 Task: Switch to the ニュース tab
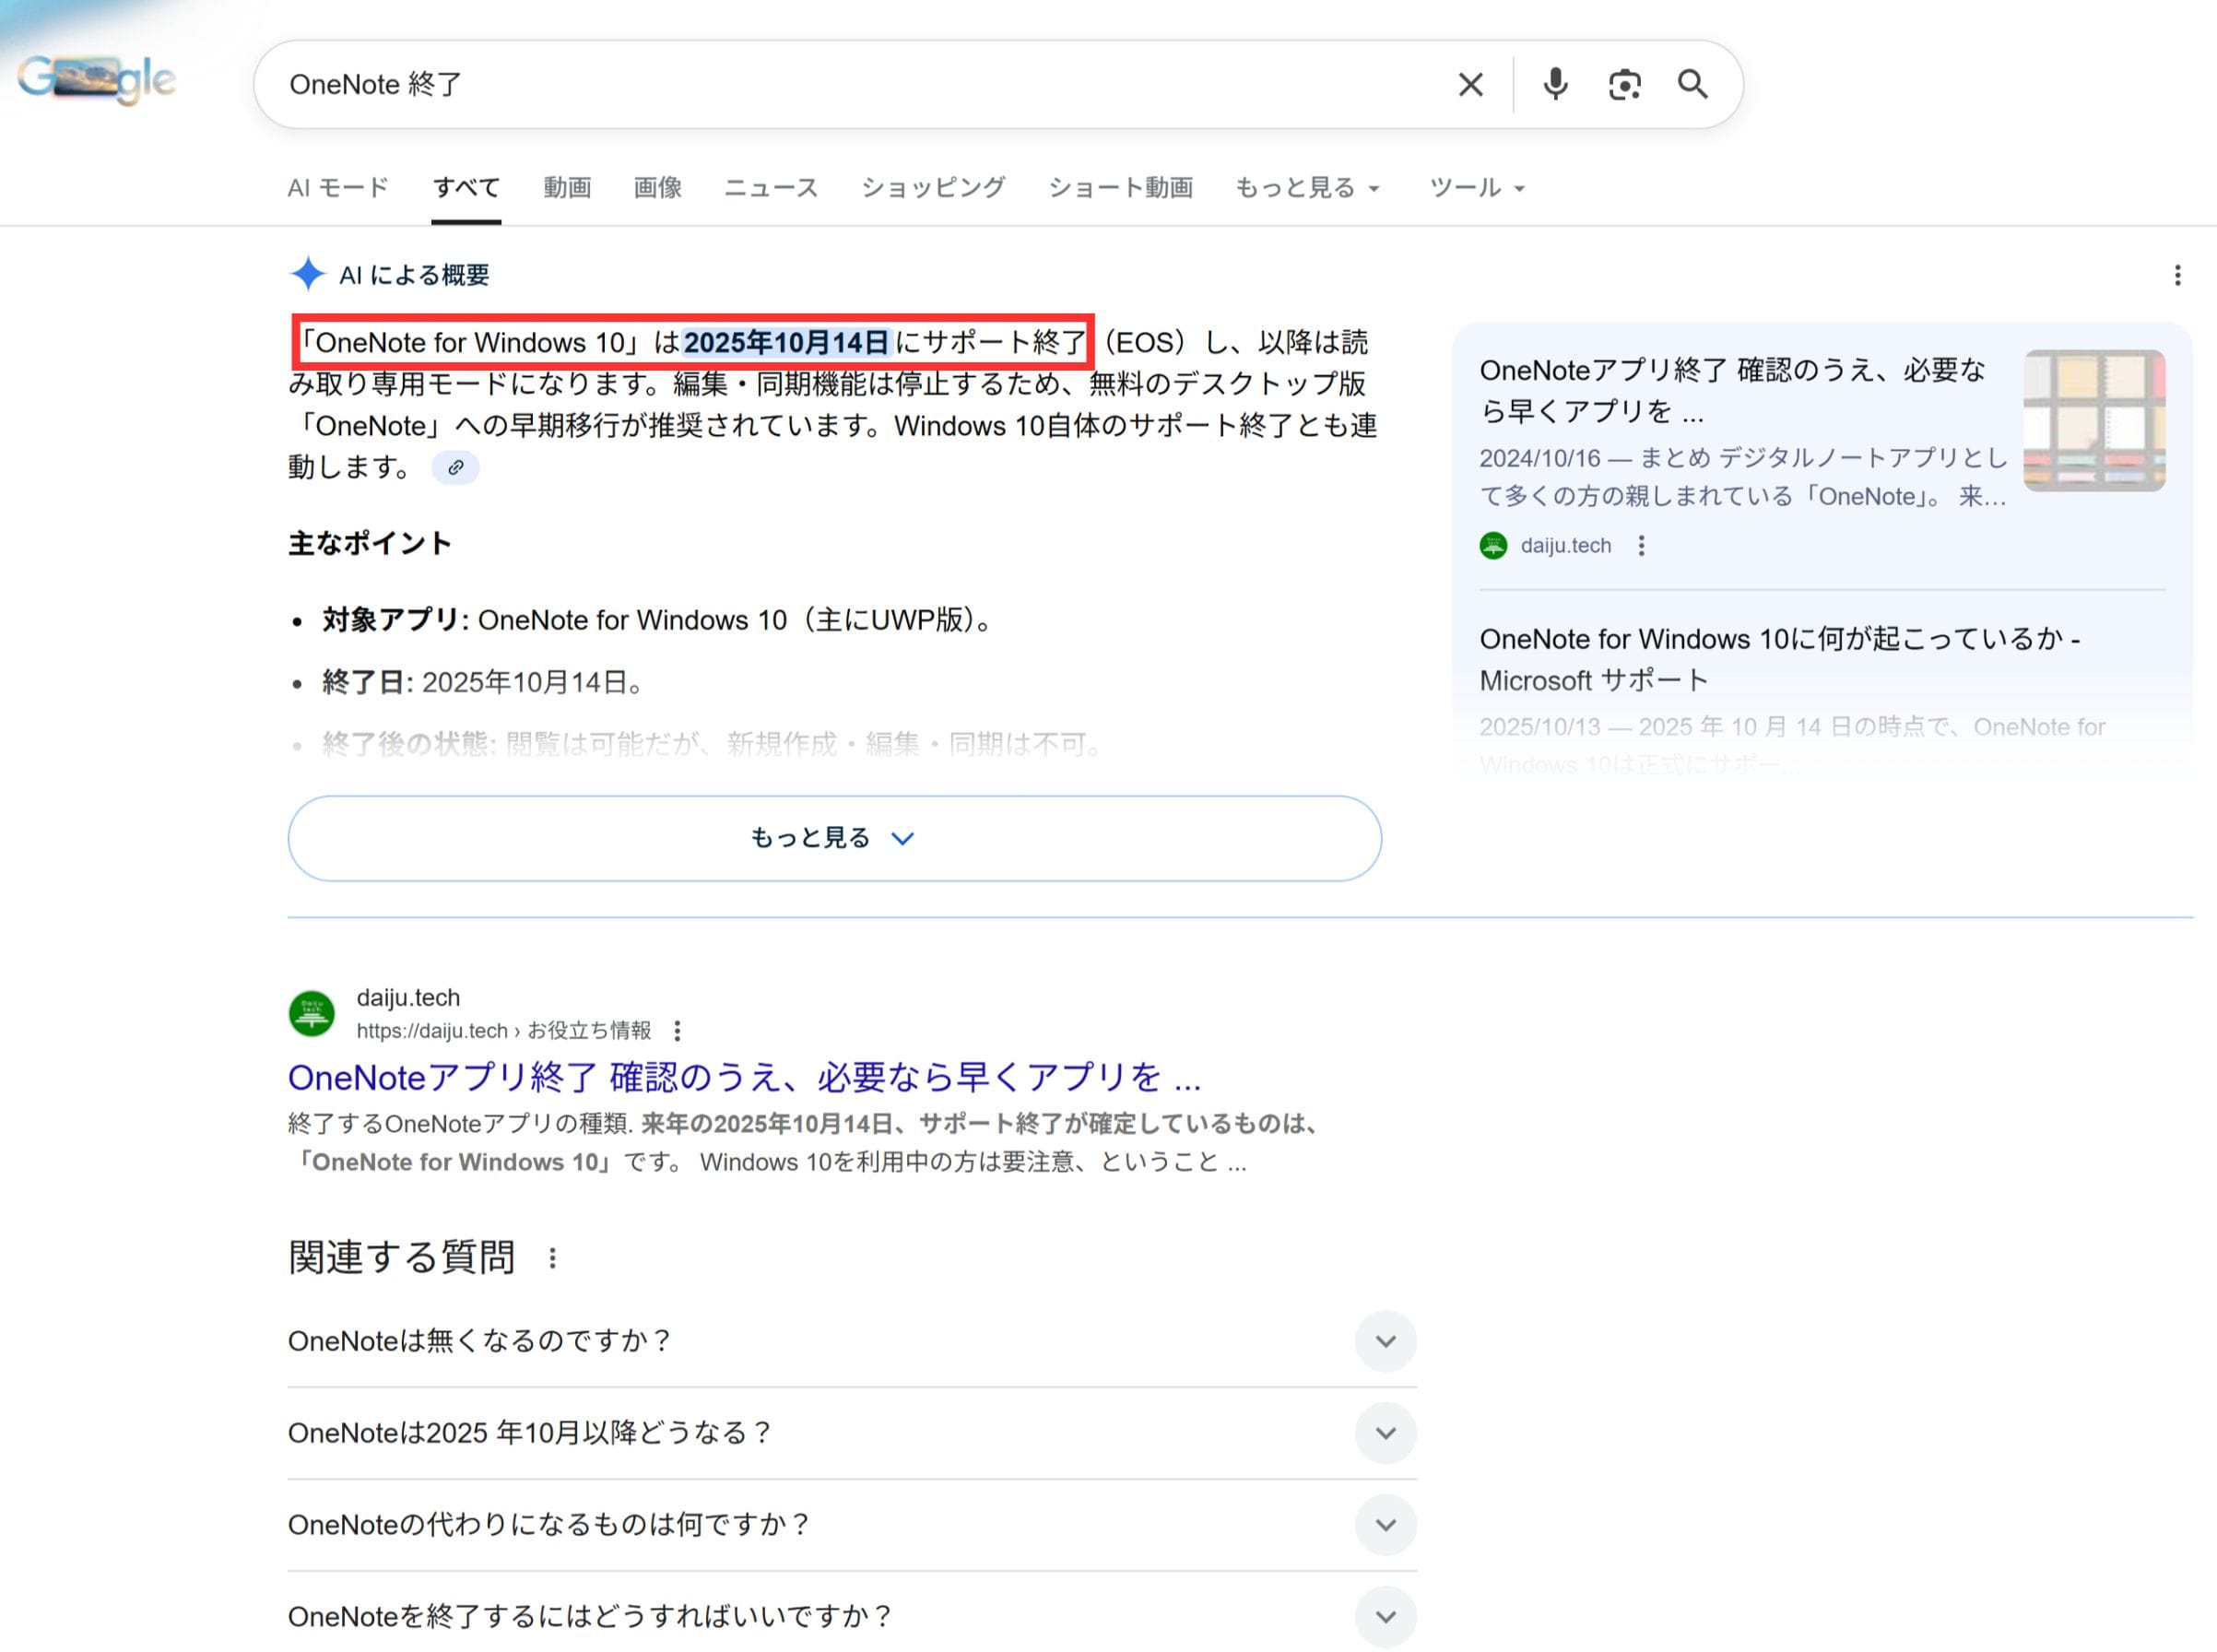pos(770,187)
